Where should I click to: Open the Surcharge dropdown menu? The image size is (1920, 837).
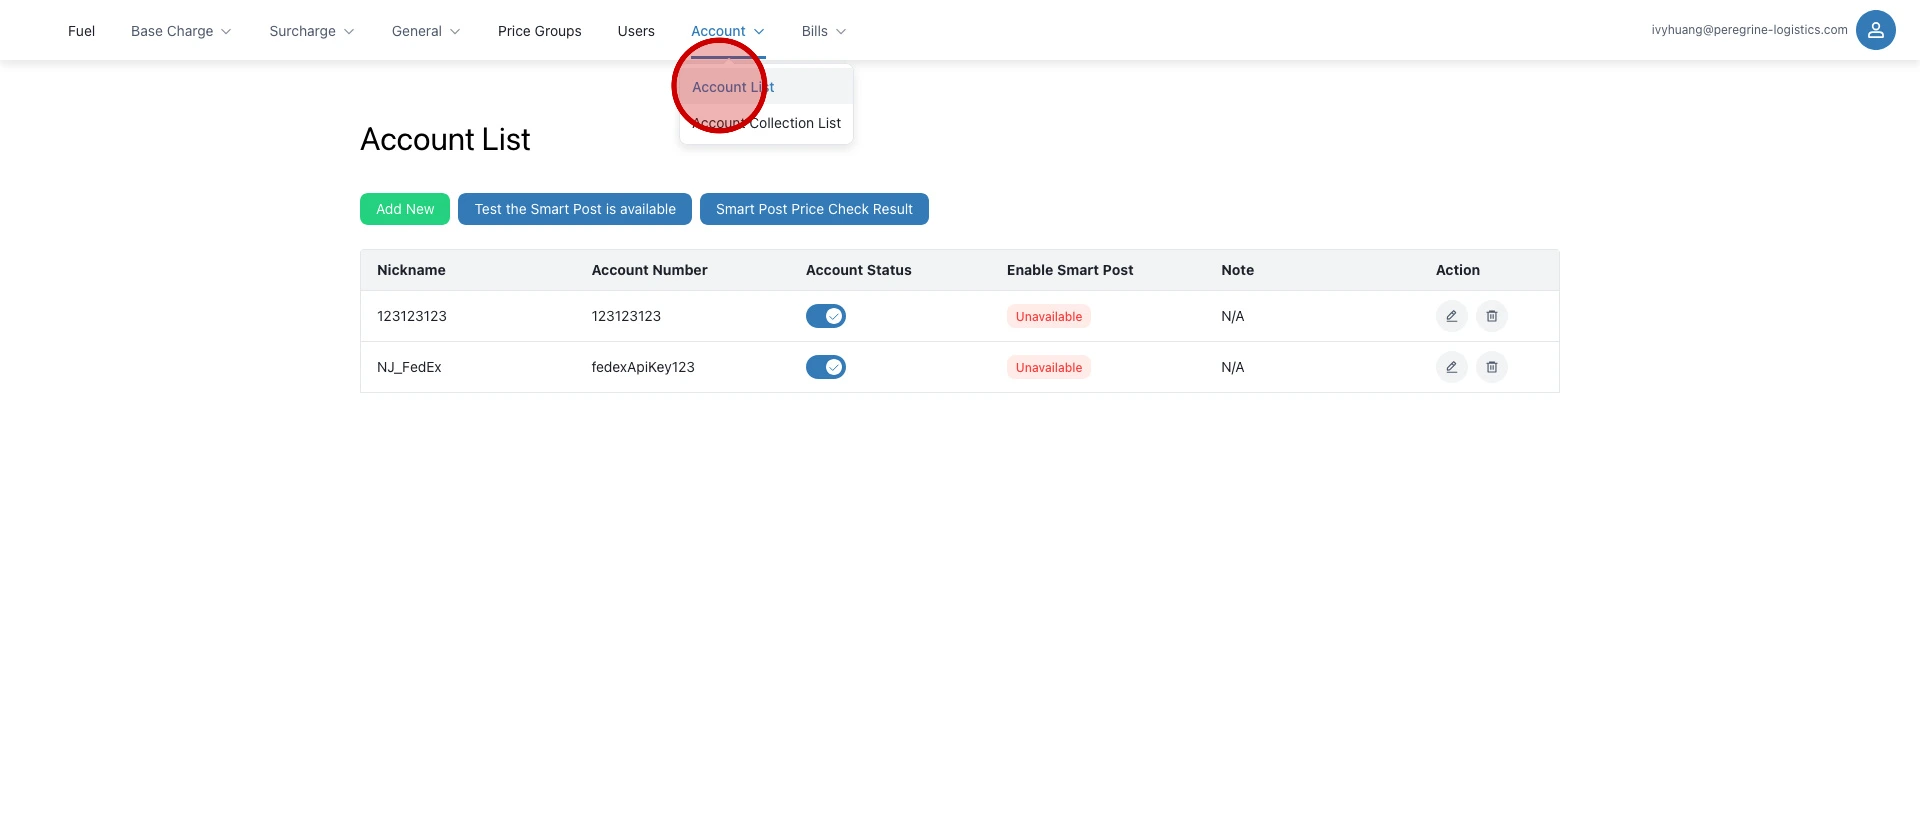[x=311, y=31]
